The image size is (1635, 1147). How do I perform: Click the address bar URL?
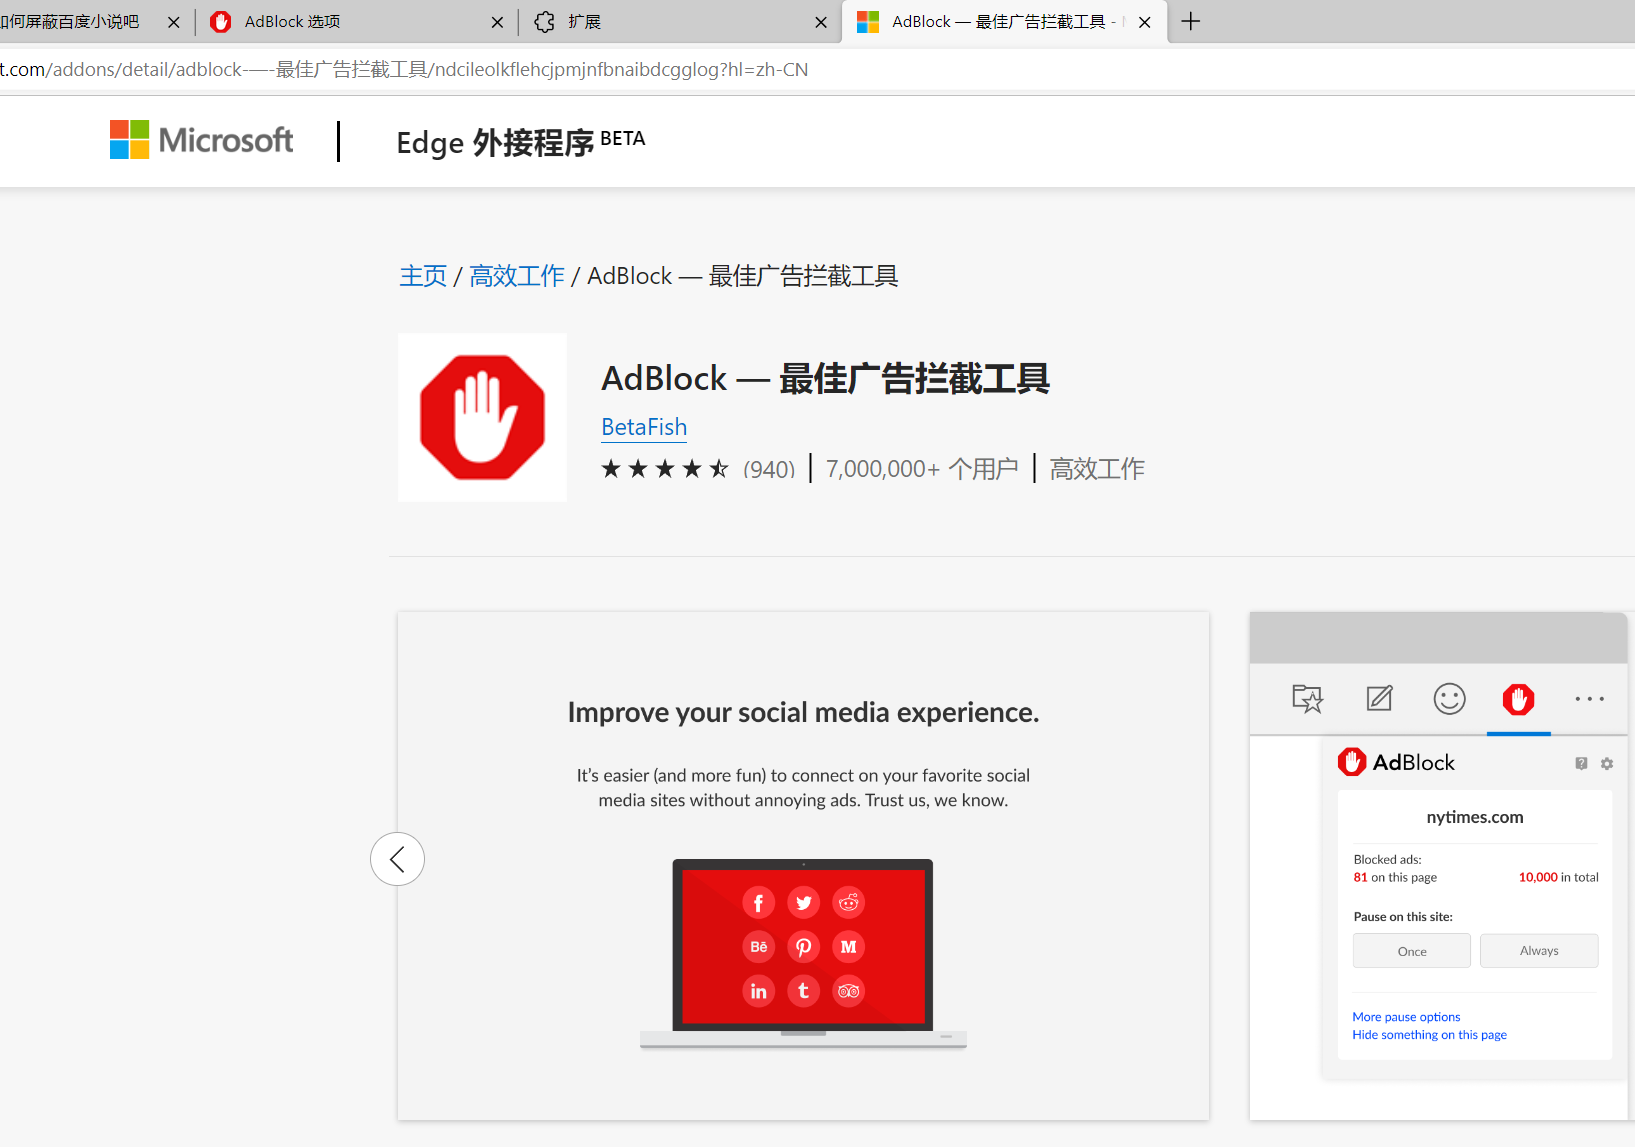coord(404,69)
